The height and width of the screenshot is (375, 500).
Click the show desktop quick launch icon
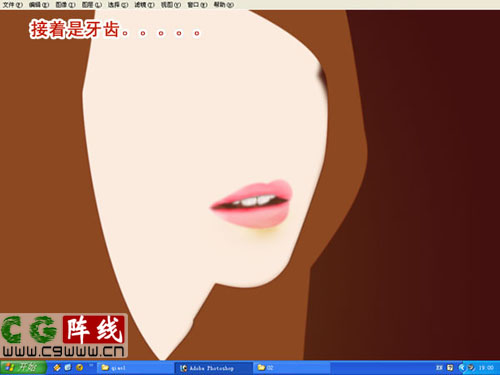coord(68,367)
